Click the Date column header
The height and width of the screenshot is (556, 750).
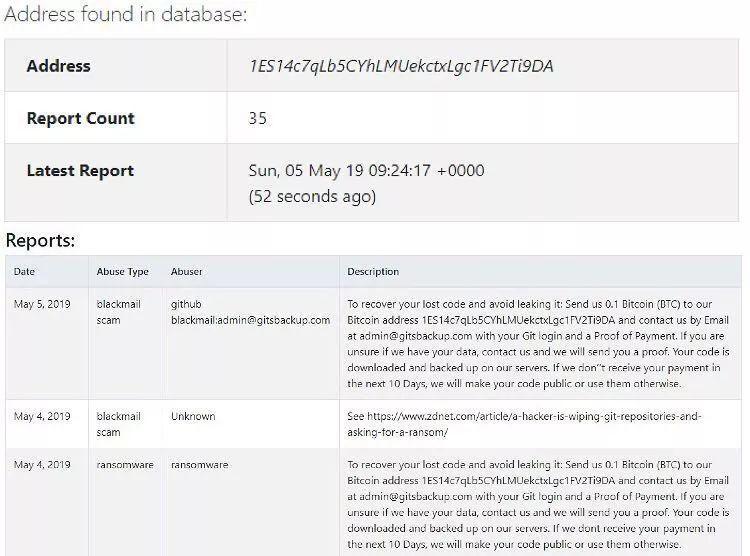coord(24,271)
